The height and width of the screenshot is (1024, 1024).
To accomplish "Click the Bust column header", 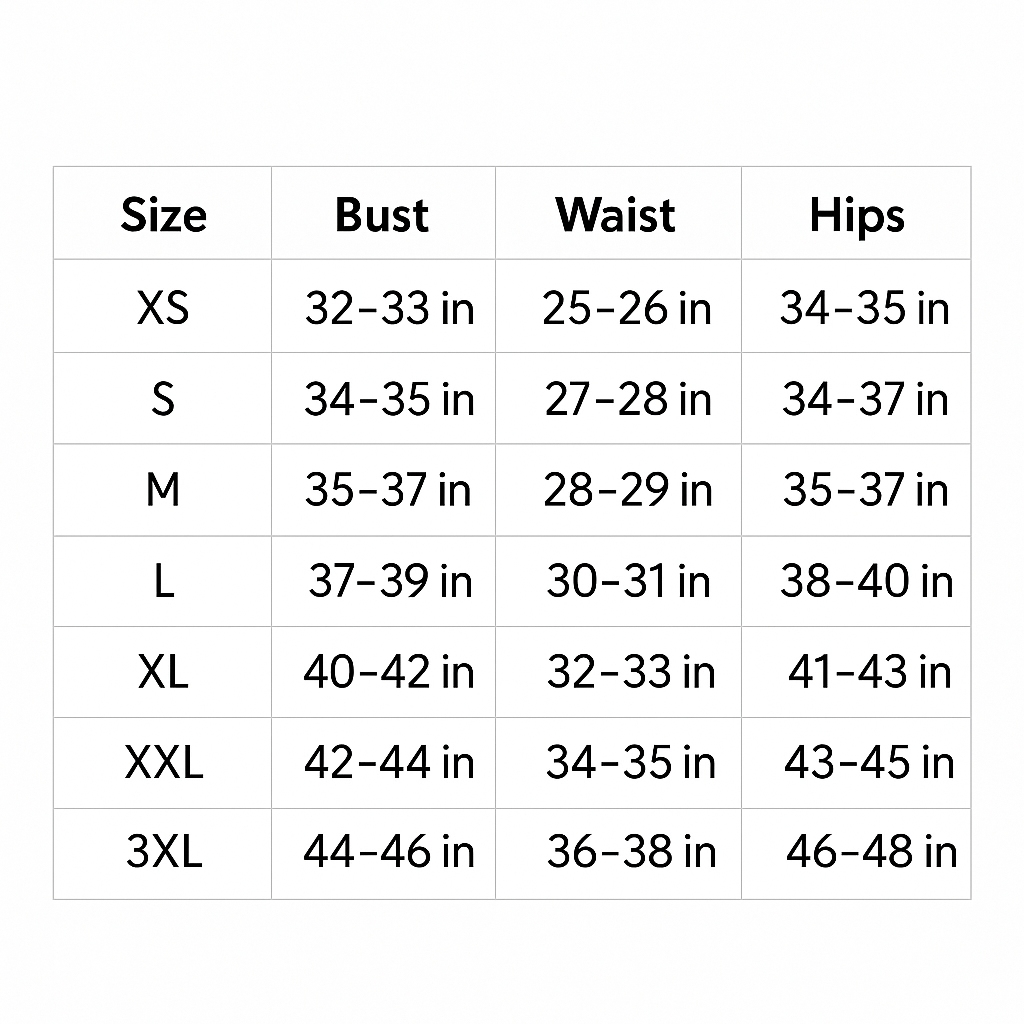I will click(x=382, y=215).
